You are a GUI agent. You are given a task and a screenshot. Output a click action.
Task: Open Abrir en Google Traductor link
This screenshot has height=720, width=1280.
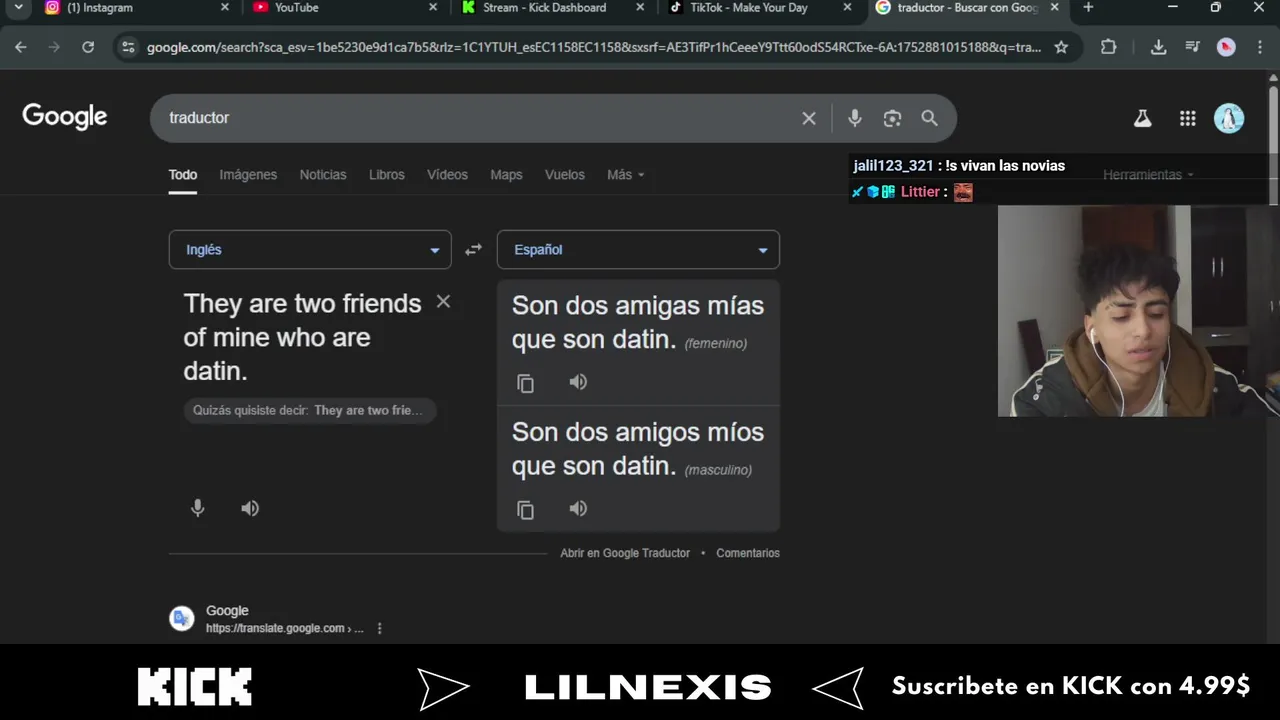coord(625,553)
